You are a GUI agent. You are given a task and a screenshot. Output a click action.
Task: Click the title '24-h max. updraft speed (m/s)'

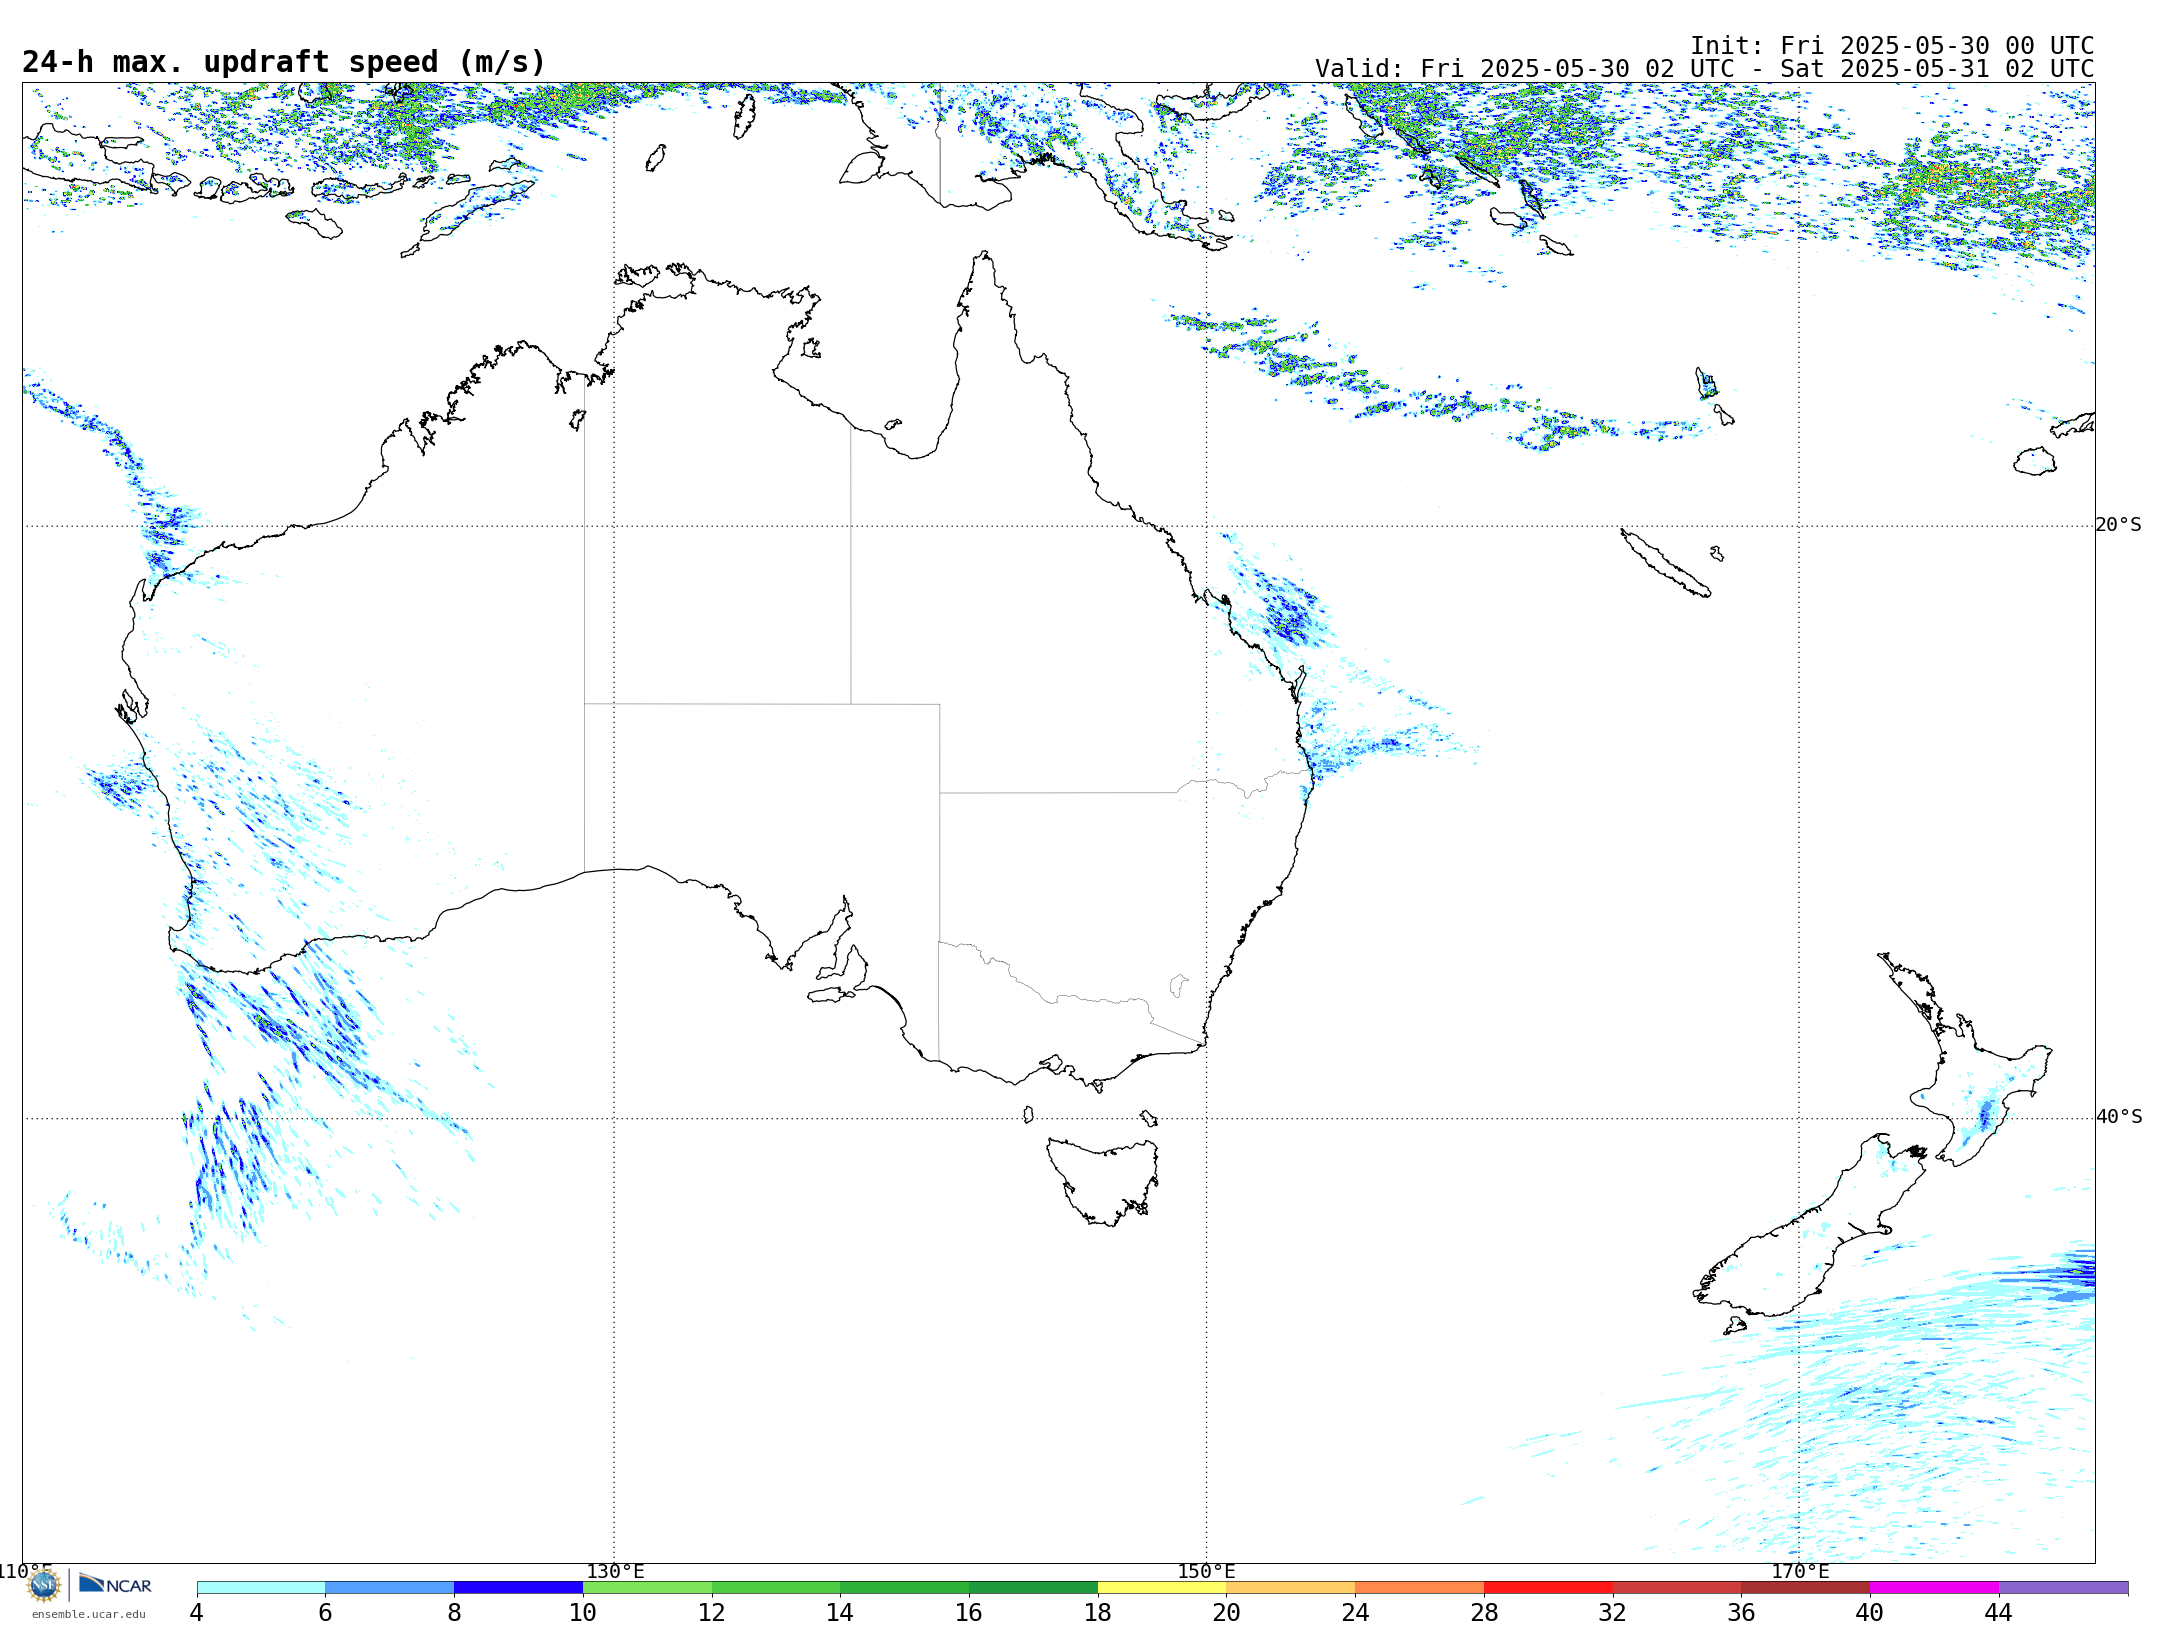[284, 62]
